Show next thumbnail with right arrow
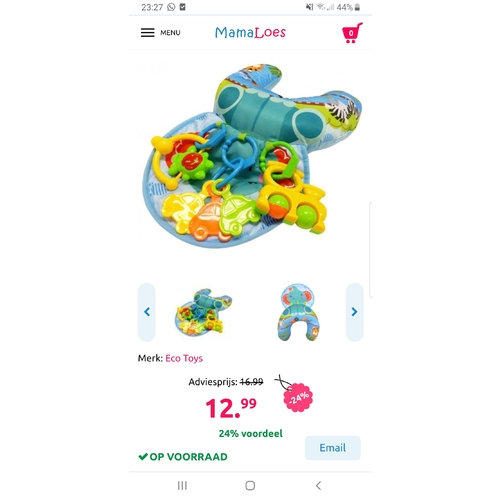500x500 pixels. point(354,312)
